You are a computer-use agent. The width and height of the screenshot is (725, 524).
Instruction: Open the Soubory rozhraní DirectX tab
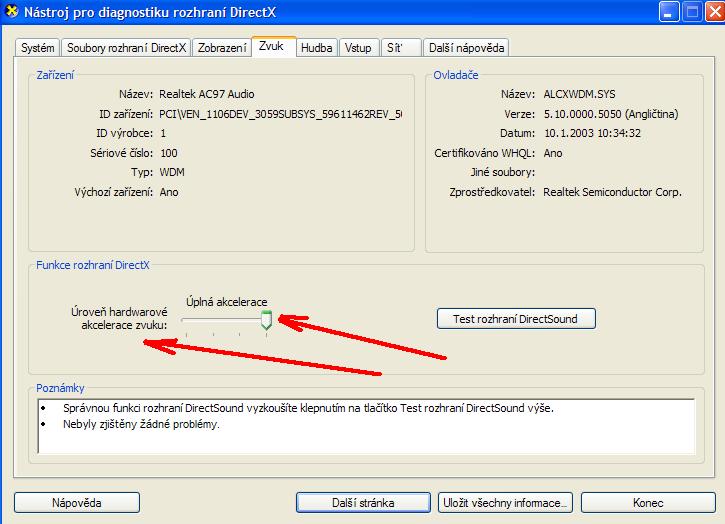point(126,48)
